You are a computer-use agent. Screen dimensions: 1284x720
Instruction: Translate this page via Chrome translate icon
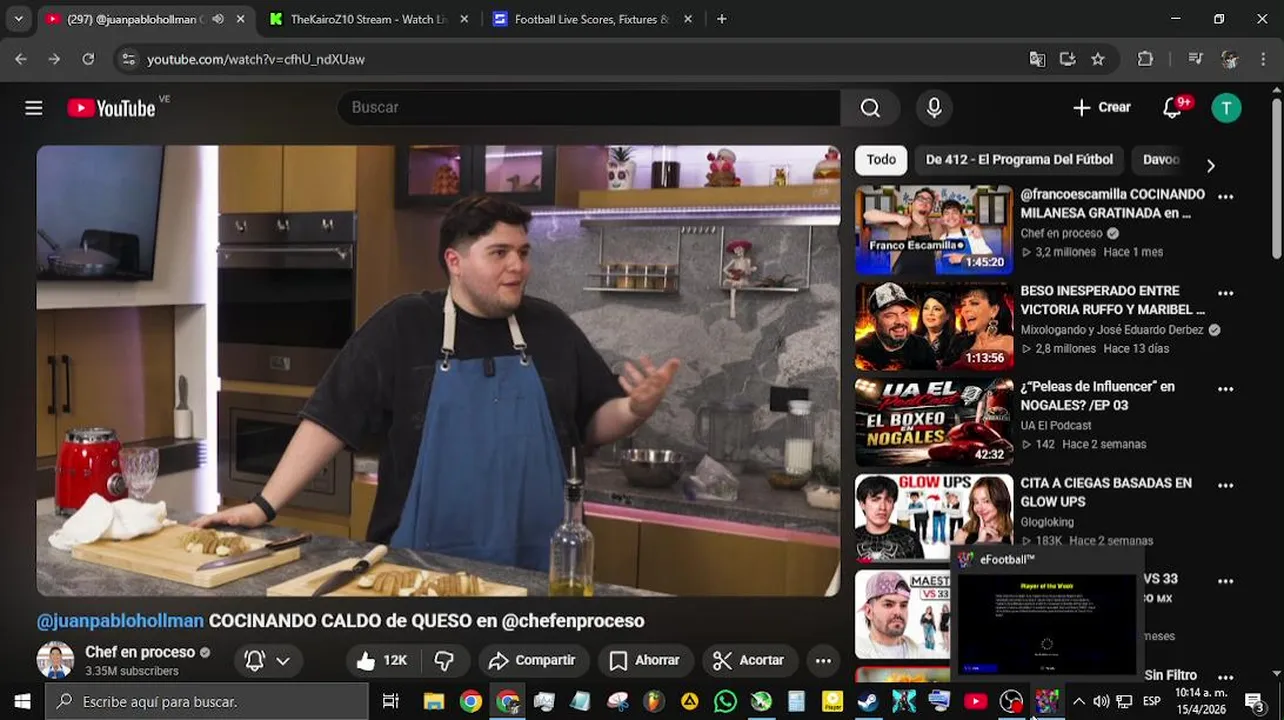coord(1037,59)
